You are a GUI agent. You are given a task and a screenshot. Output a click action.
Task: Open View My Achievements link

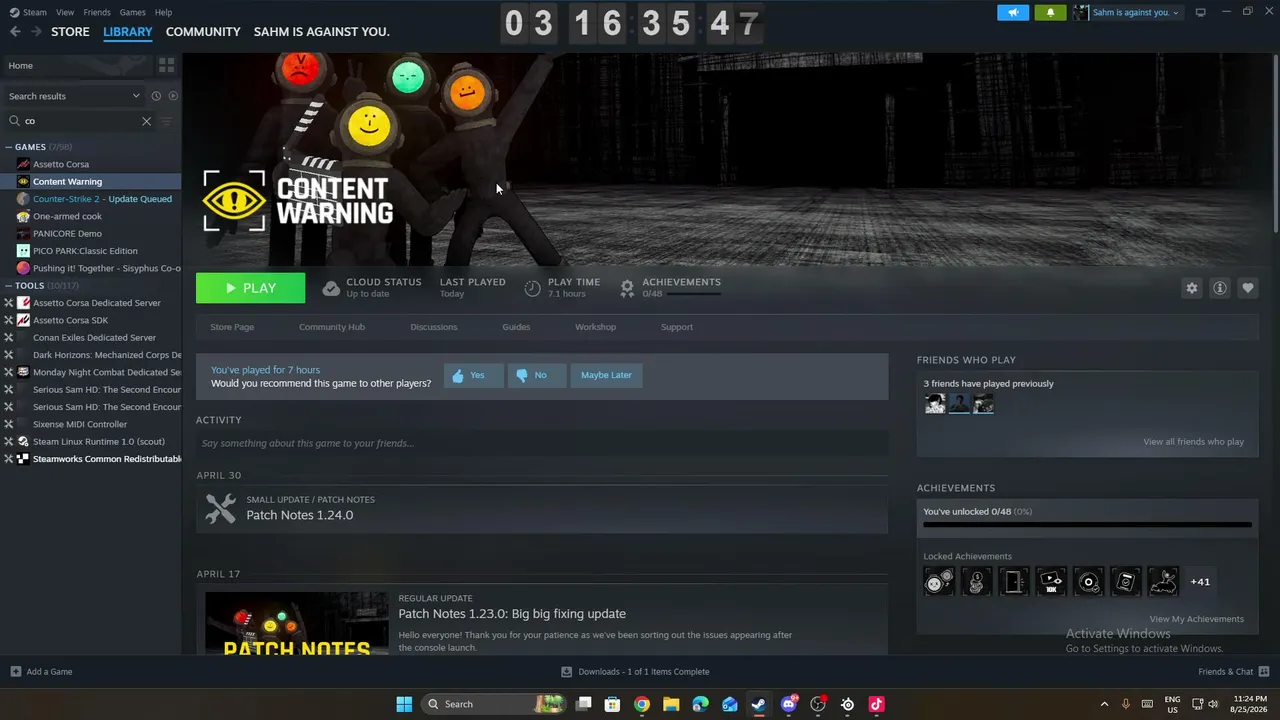pos(1197,619)
